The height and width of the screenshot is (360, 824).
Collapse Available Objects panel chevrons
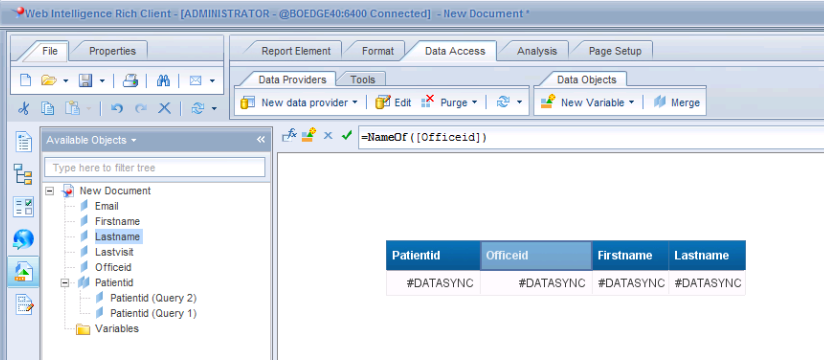(x=261, y=140)
